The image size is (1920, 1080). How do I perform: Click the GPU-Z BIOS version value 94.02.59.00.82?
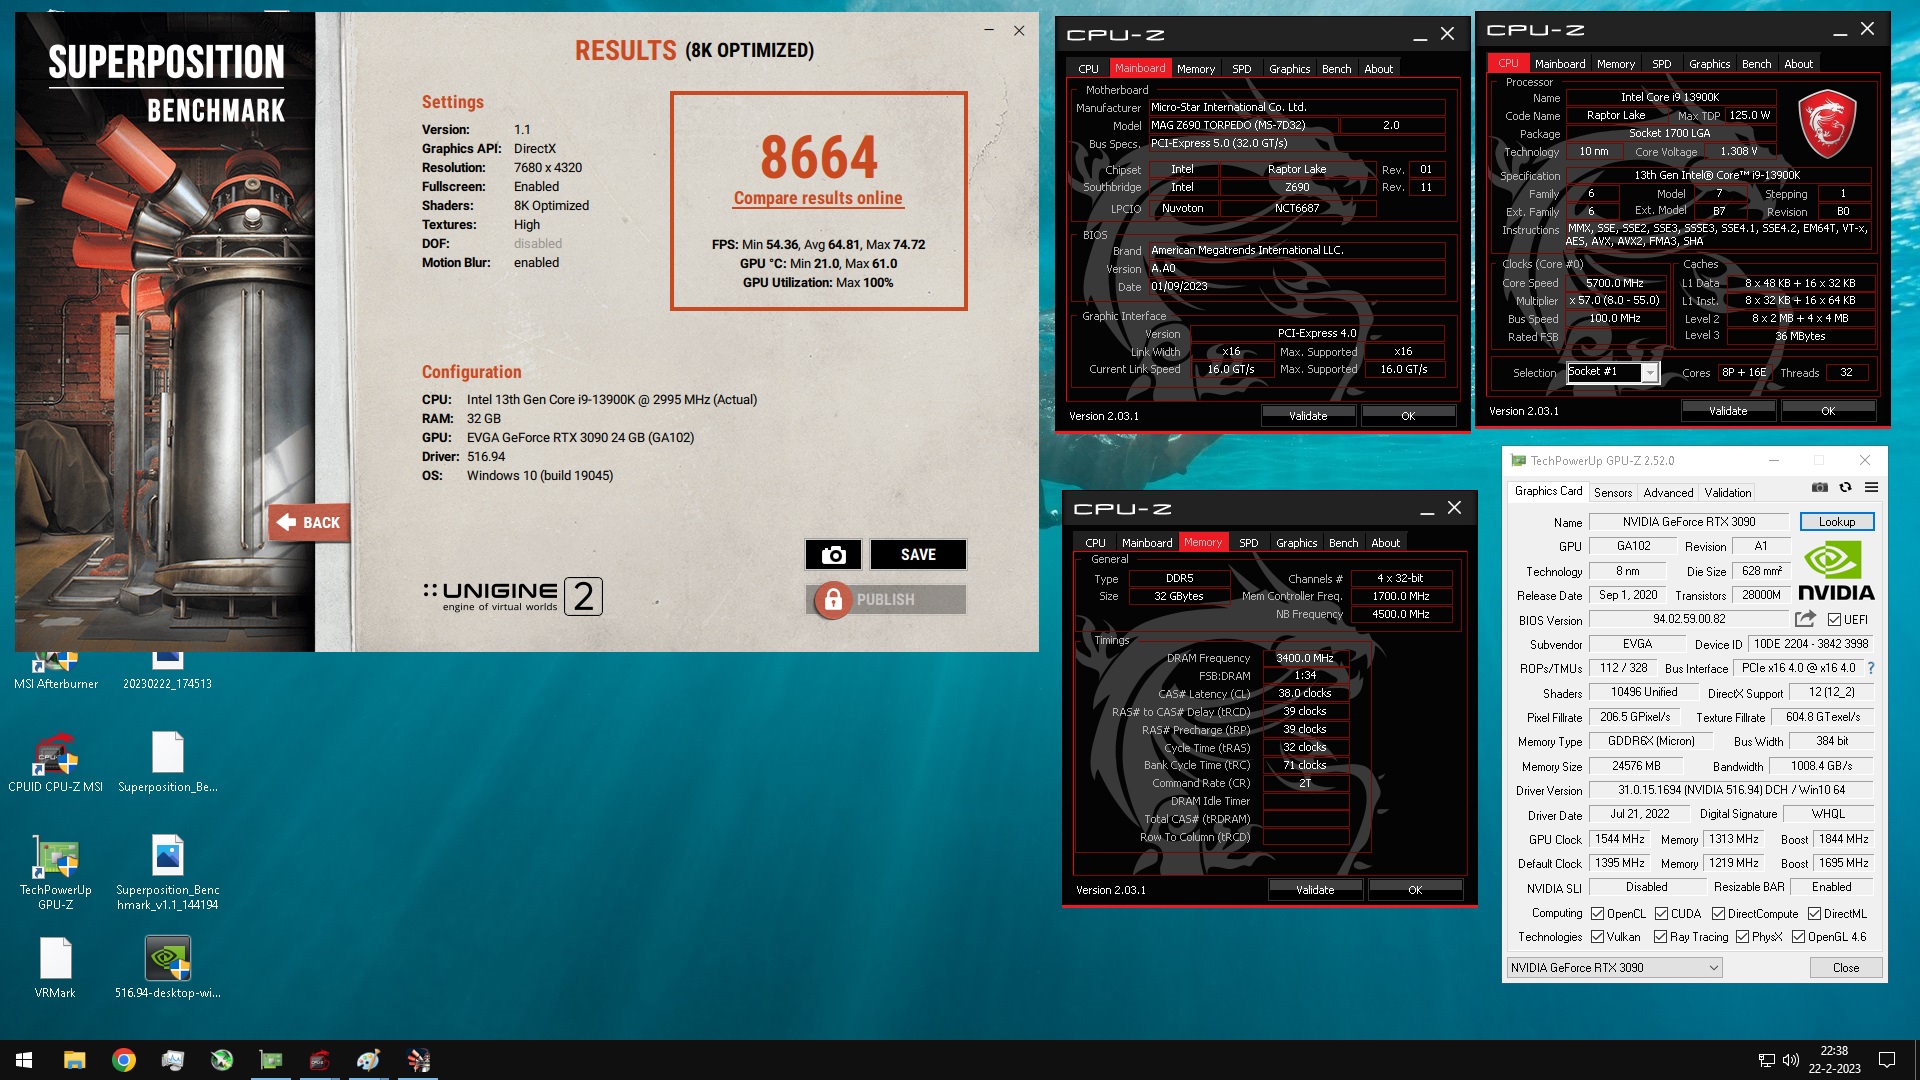pyautogui.click(x=1688, y=619)
